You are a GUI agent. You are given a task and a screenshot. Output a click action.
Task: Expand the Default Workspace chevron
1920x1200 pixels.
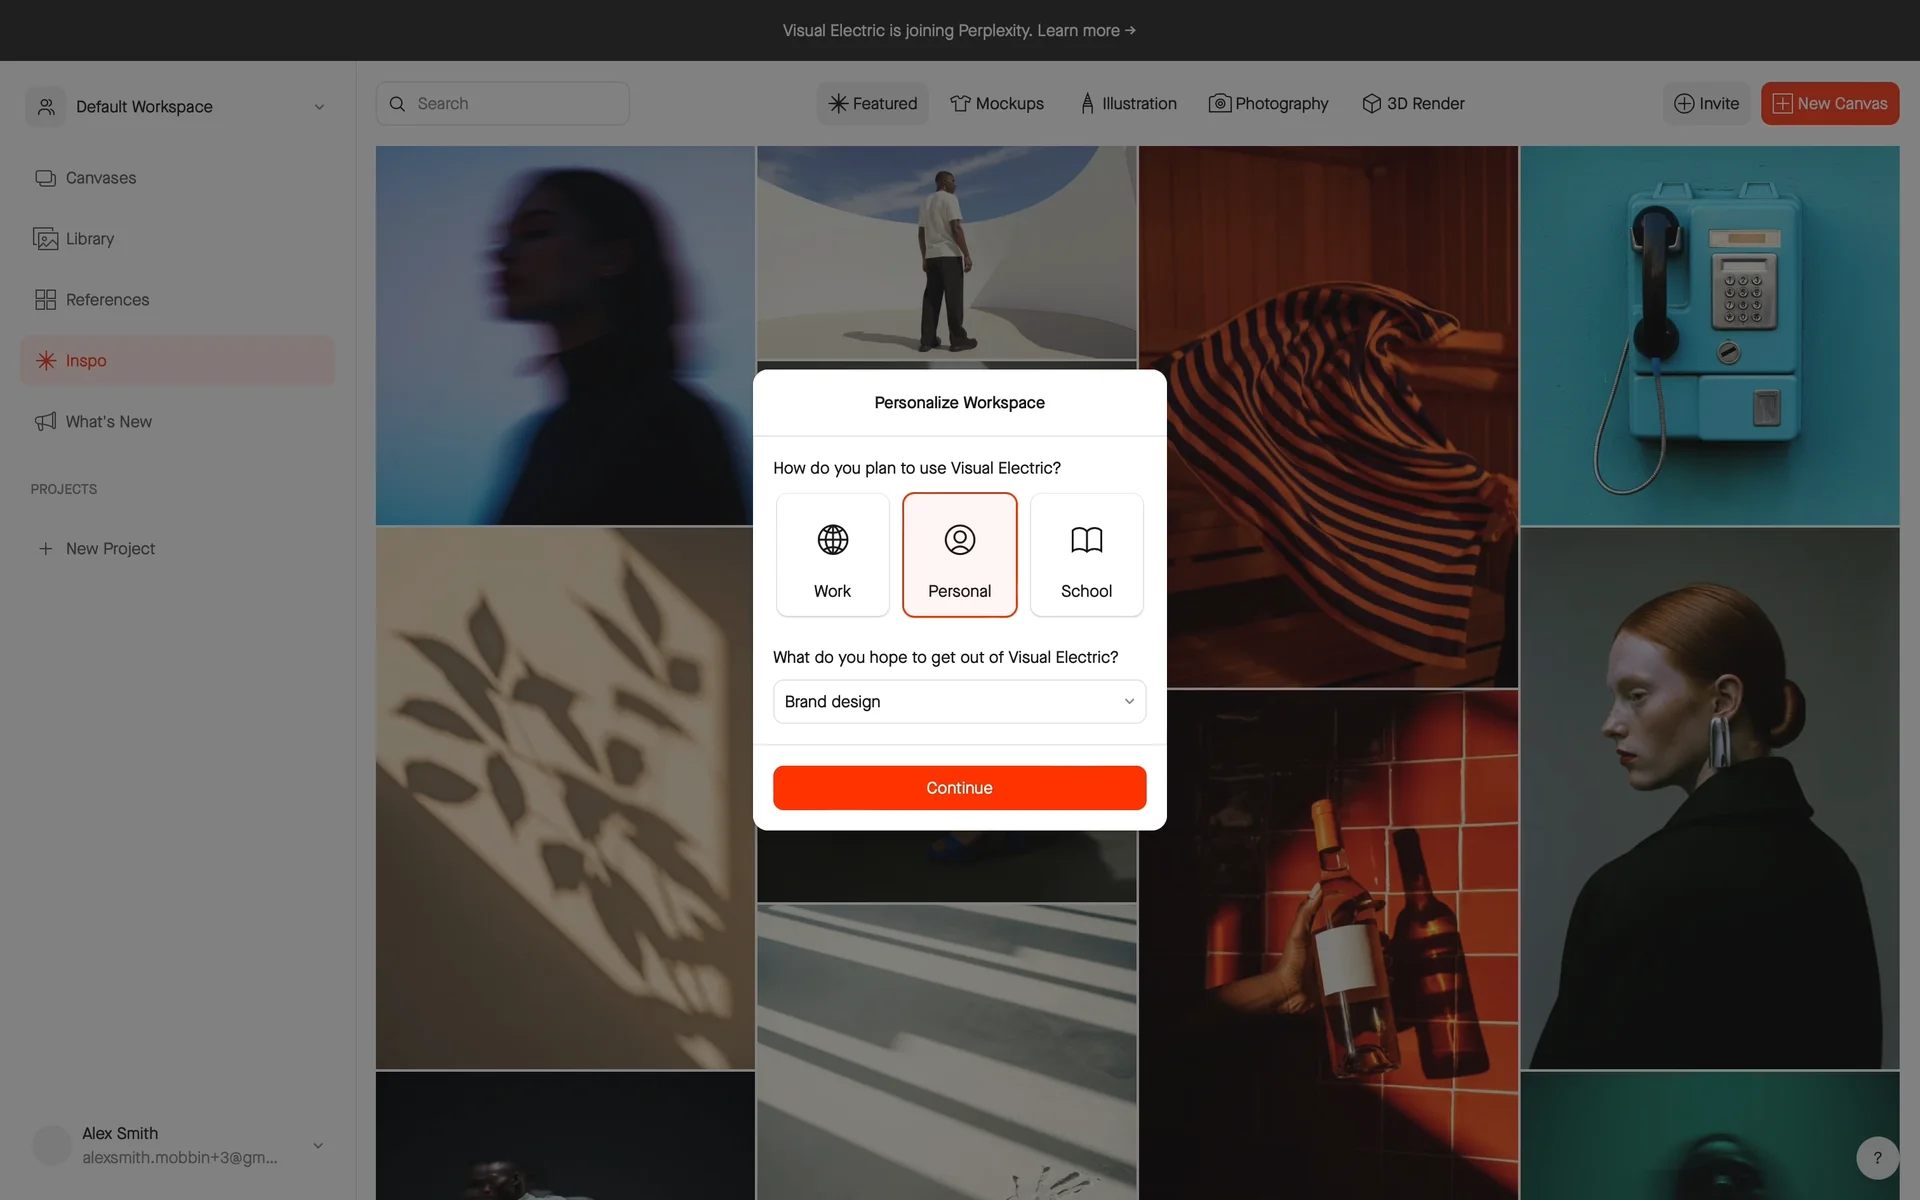pyautogui.click(x=319, y=107)
